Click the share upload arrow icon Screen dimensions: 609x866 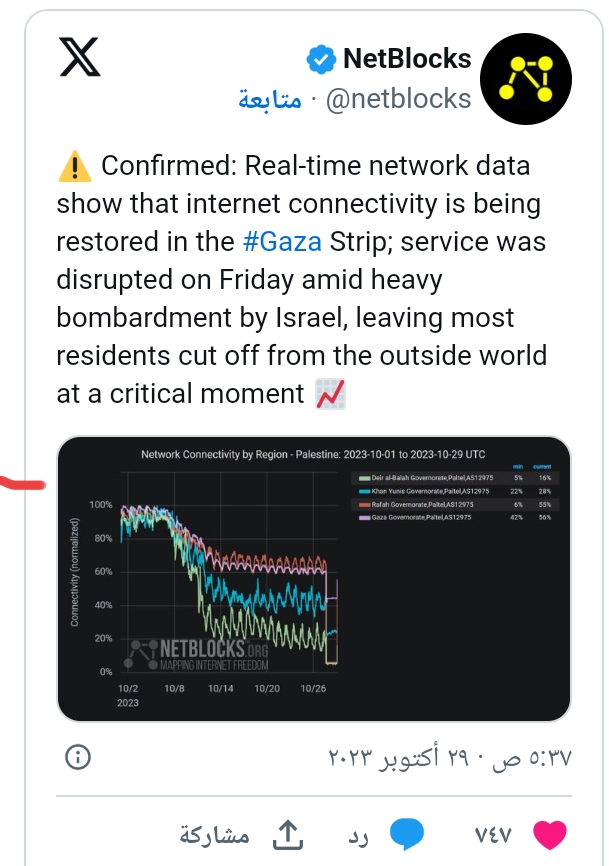[288, 833]
